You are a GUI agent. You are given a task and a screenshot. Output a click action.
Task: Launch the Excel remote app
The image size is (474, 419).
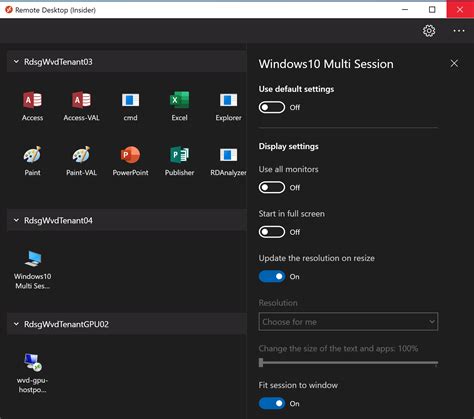pyautogui.click(x=179, y=106)
